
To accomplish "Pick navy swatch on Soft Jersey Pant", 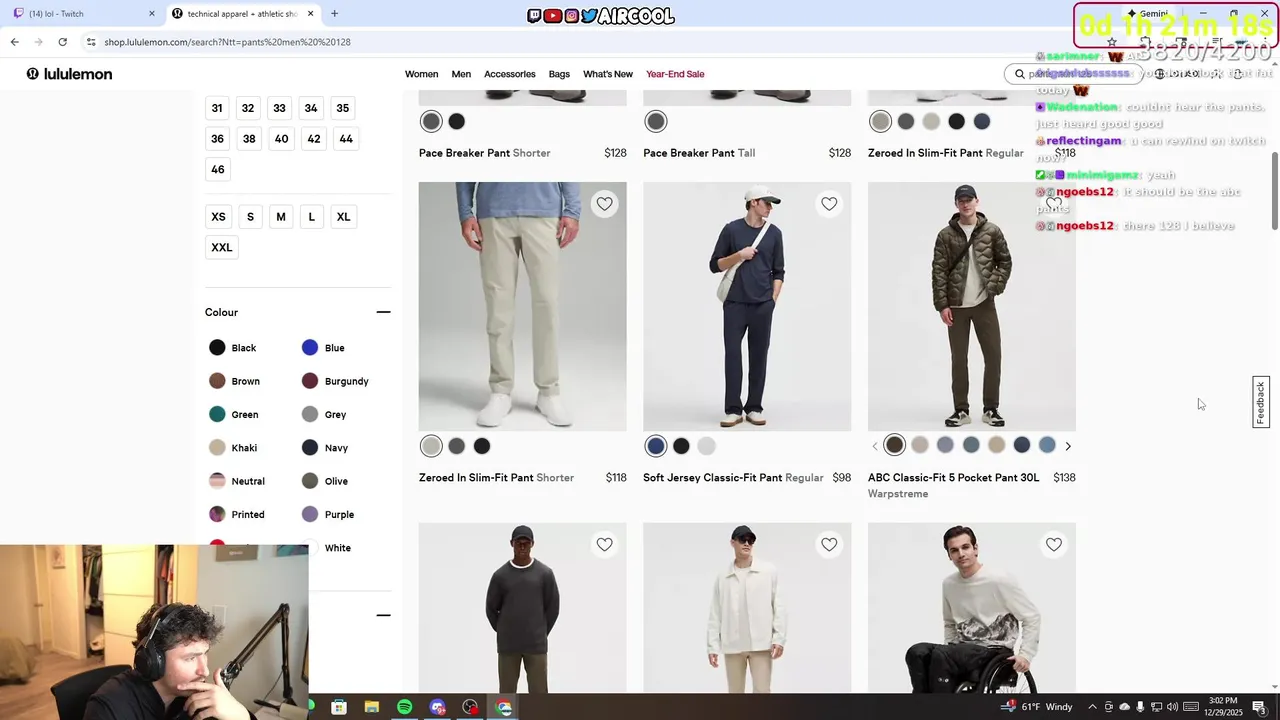I will [655, 446].
